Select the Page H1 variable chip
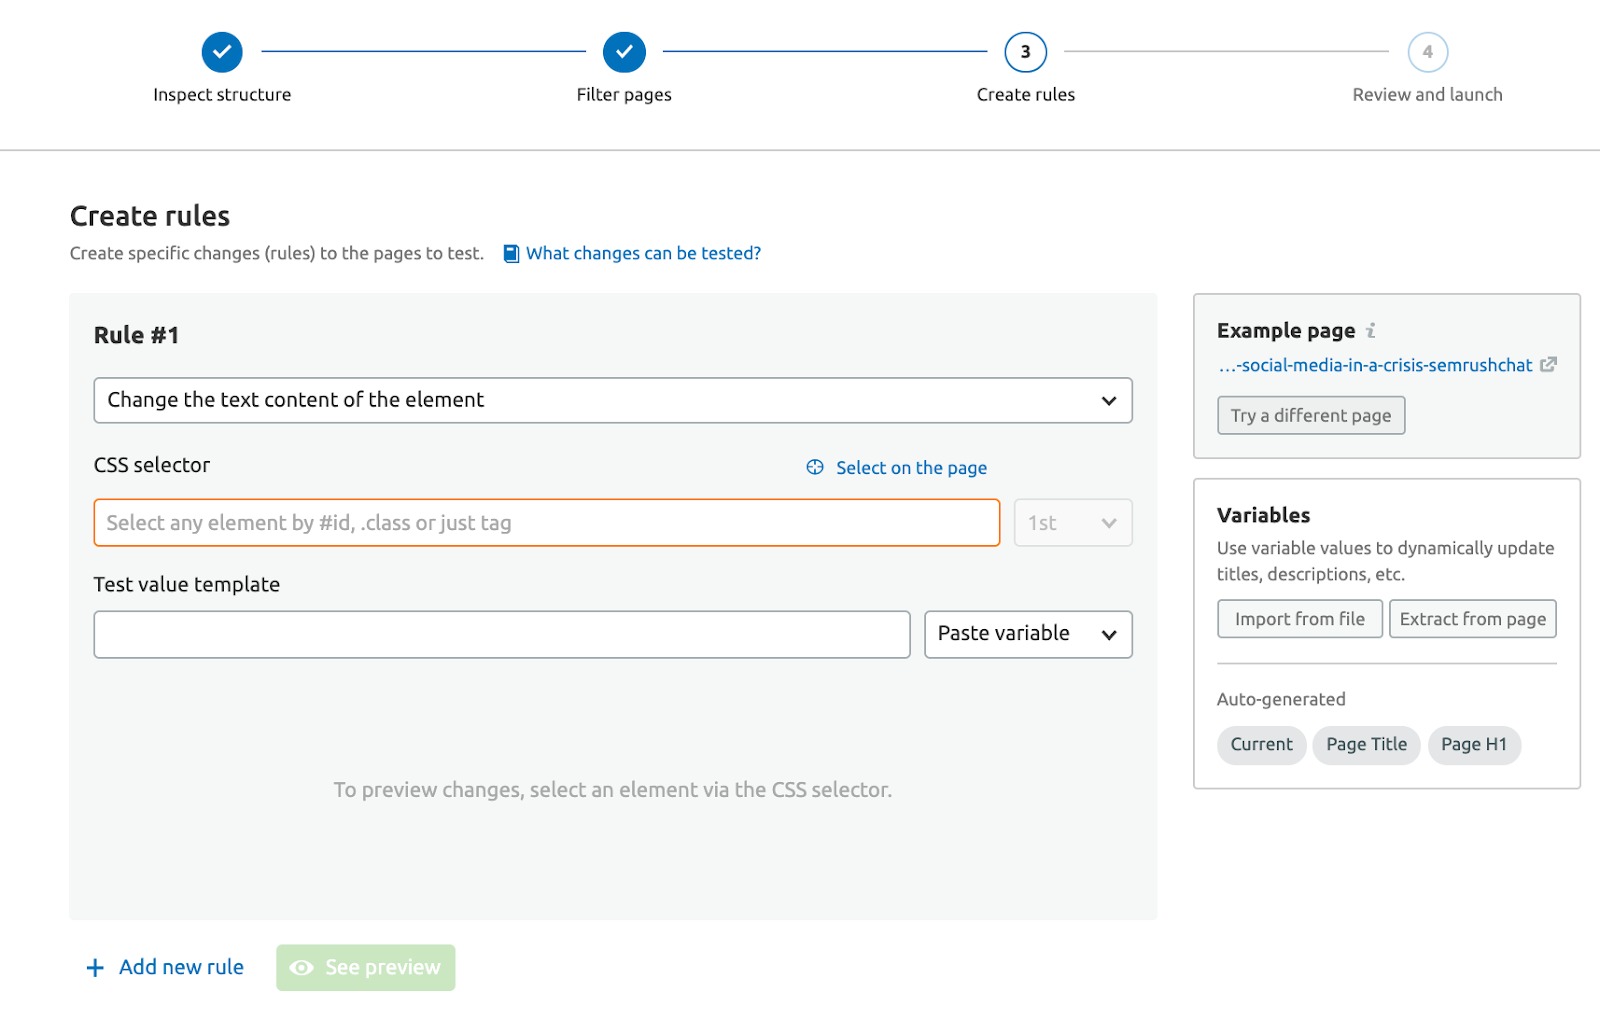 [1474, 745]
